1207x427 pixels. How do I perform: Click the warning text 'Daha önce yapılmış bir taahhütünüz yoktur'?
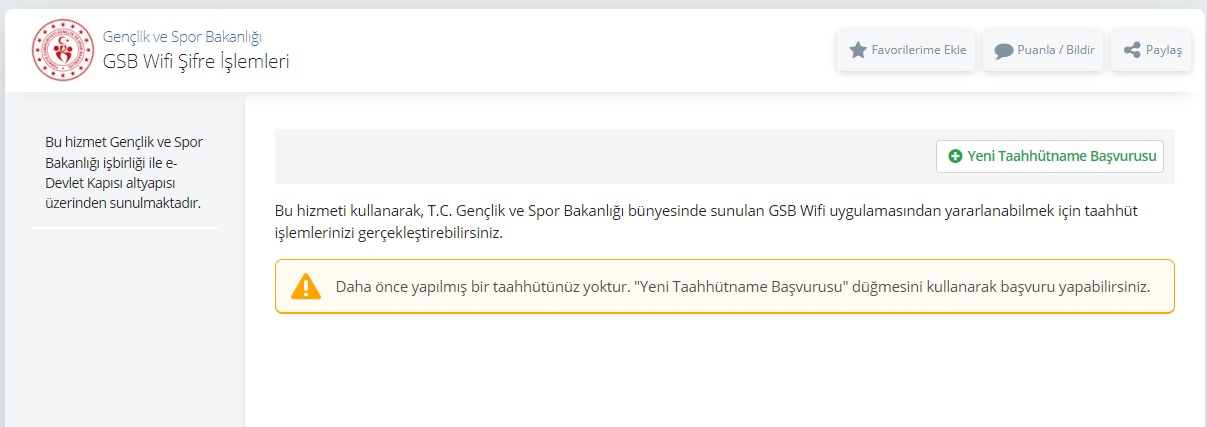(x=483, y=286)
